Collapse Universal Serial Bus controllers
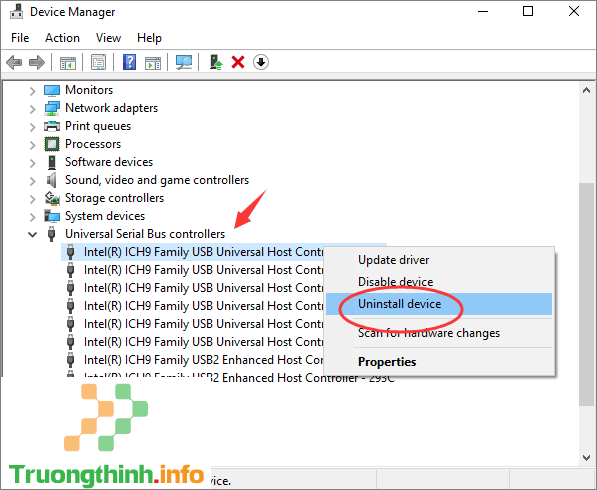This screenshot has height=490, width=597. pos(32,235)
